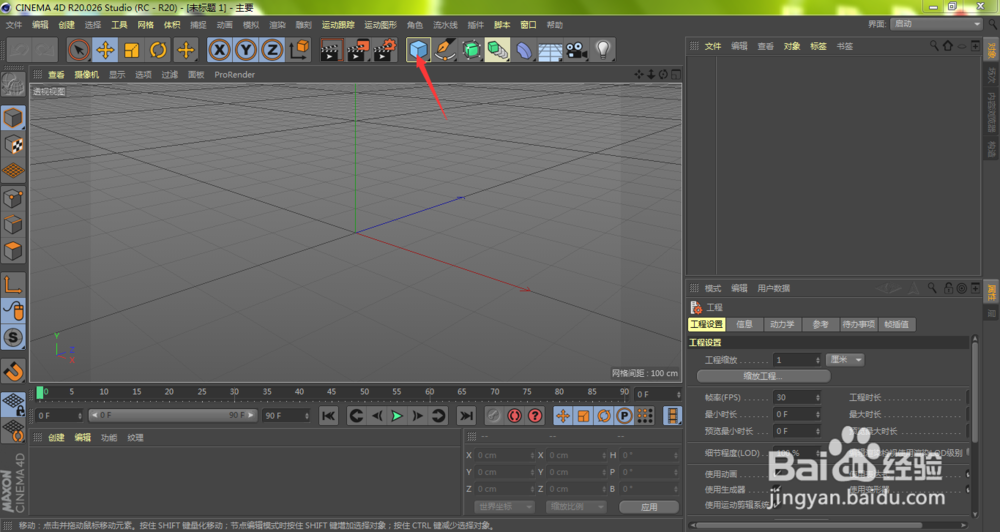The height and width of the screenshot is (532, 1000).
Task: Open the viewport 摄像机 menu
Action: click(86, 75)
